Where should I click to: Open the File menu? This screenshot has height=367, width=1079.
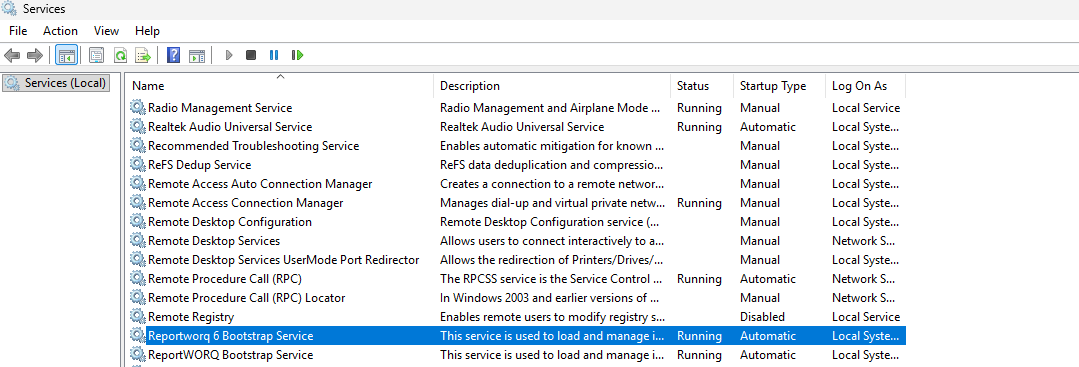[18, 31]
